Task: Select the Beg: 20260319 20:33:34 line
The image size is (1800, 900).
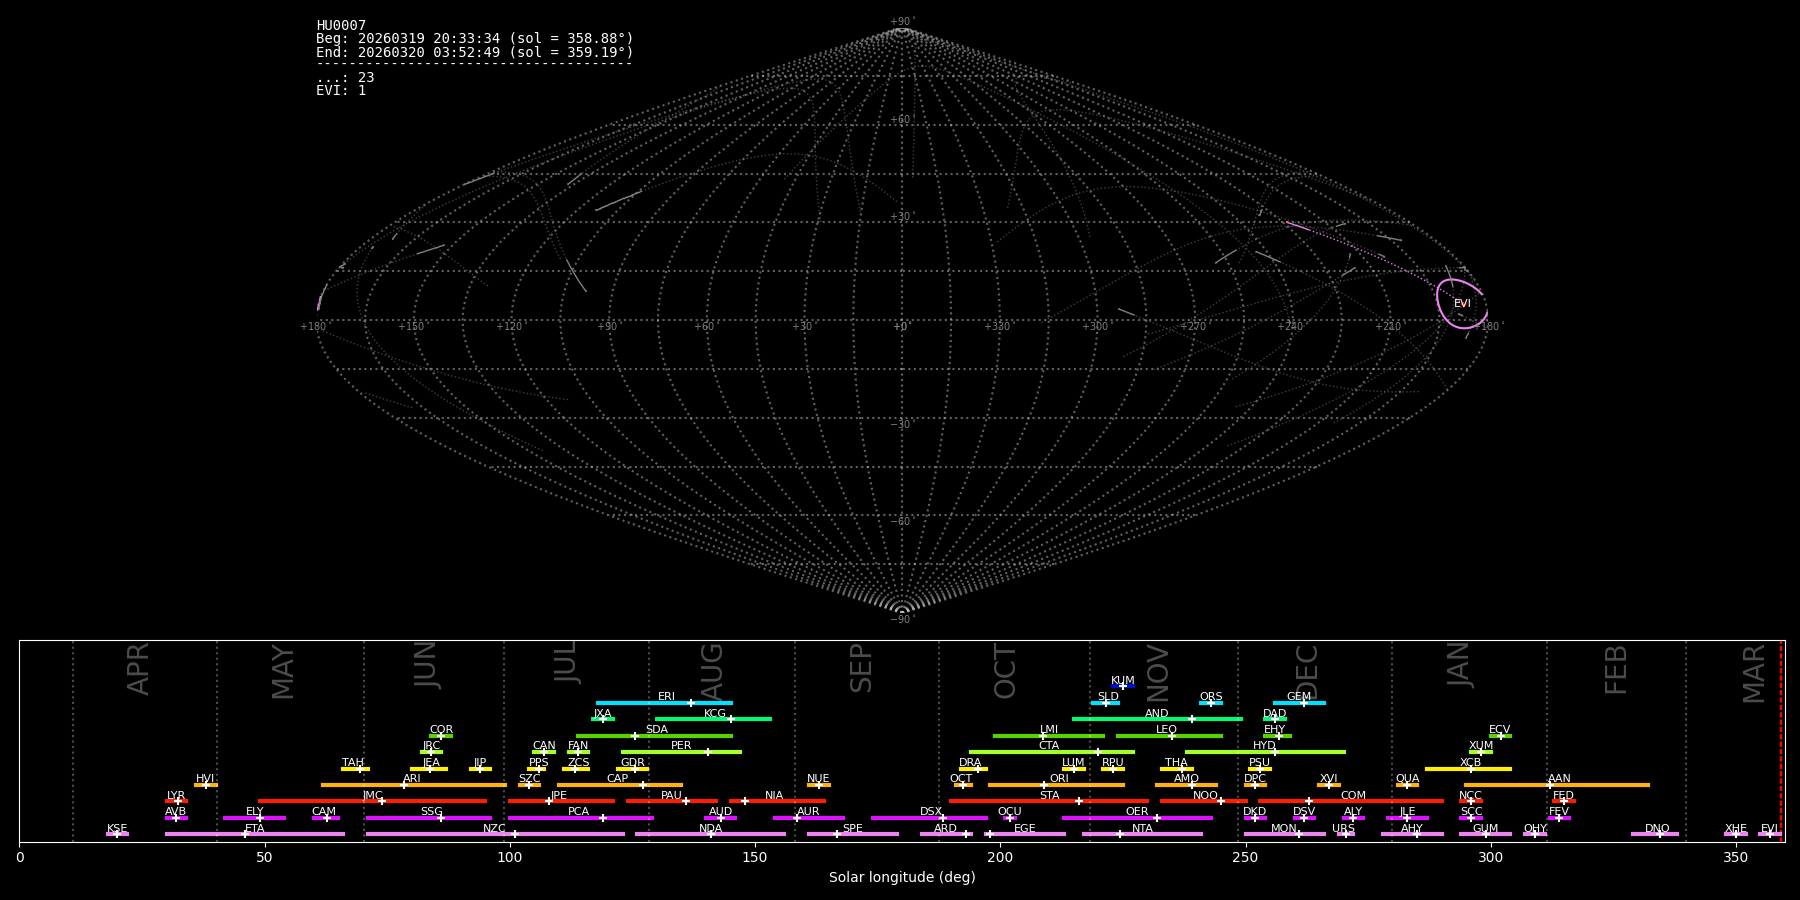Action: click(475, 39)
